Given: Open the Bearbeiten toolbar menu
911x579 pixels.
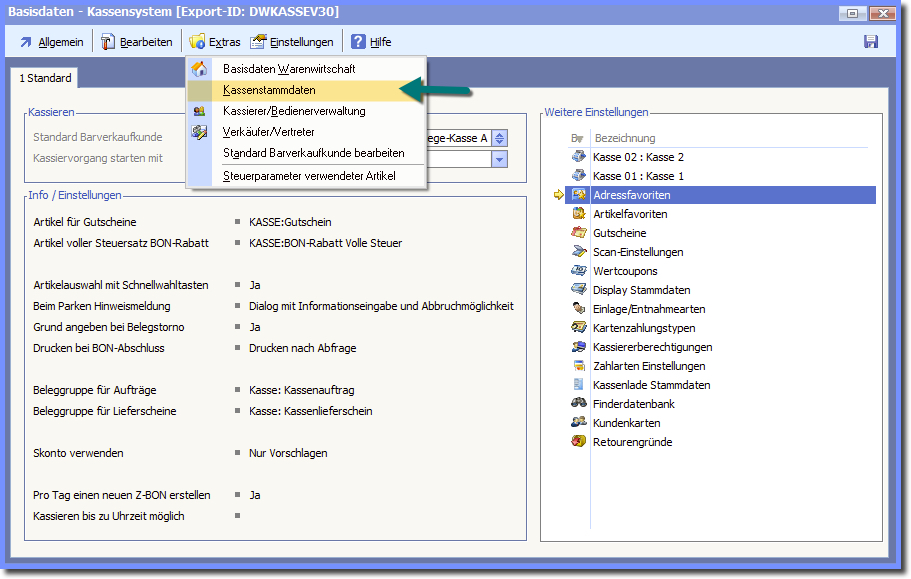Looking at the screenshot, I should (136, 42).
